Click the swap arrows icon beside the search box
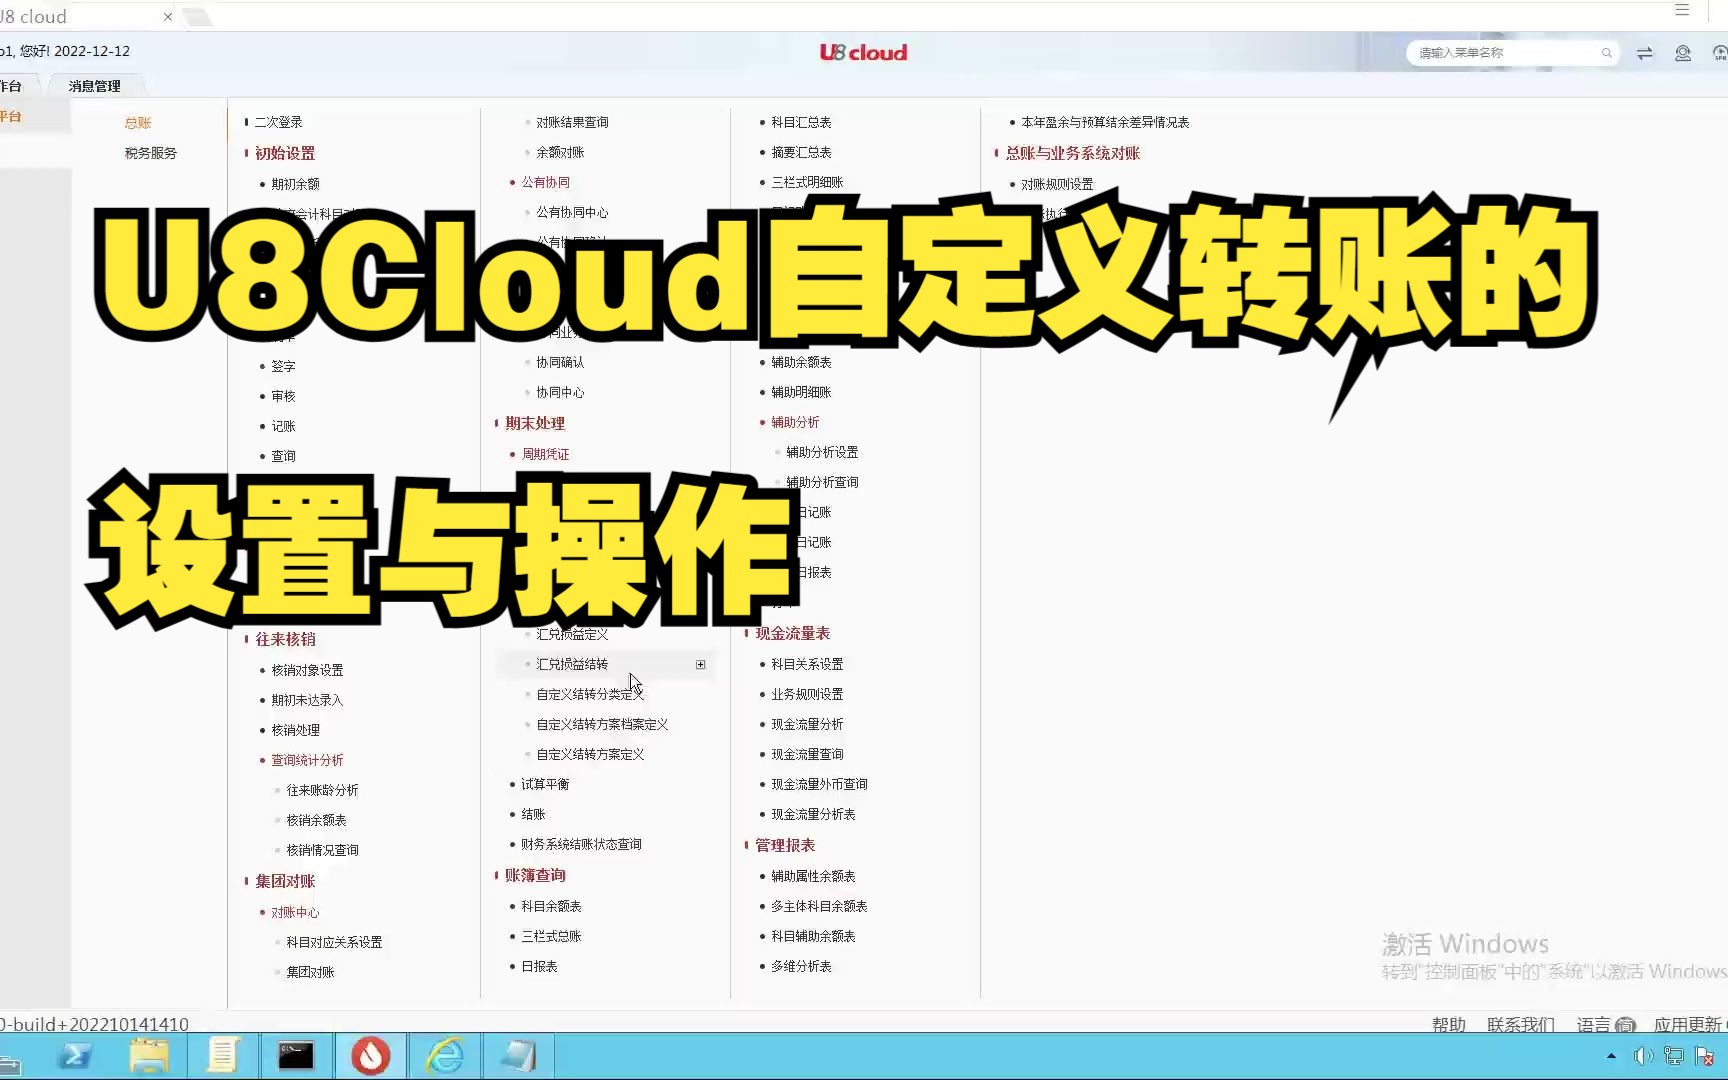The width and height of the screenshot is (1728, 1080). point(1644,53)
